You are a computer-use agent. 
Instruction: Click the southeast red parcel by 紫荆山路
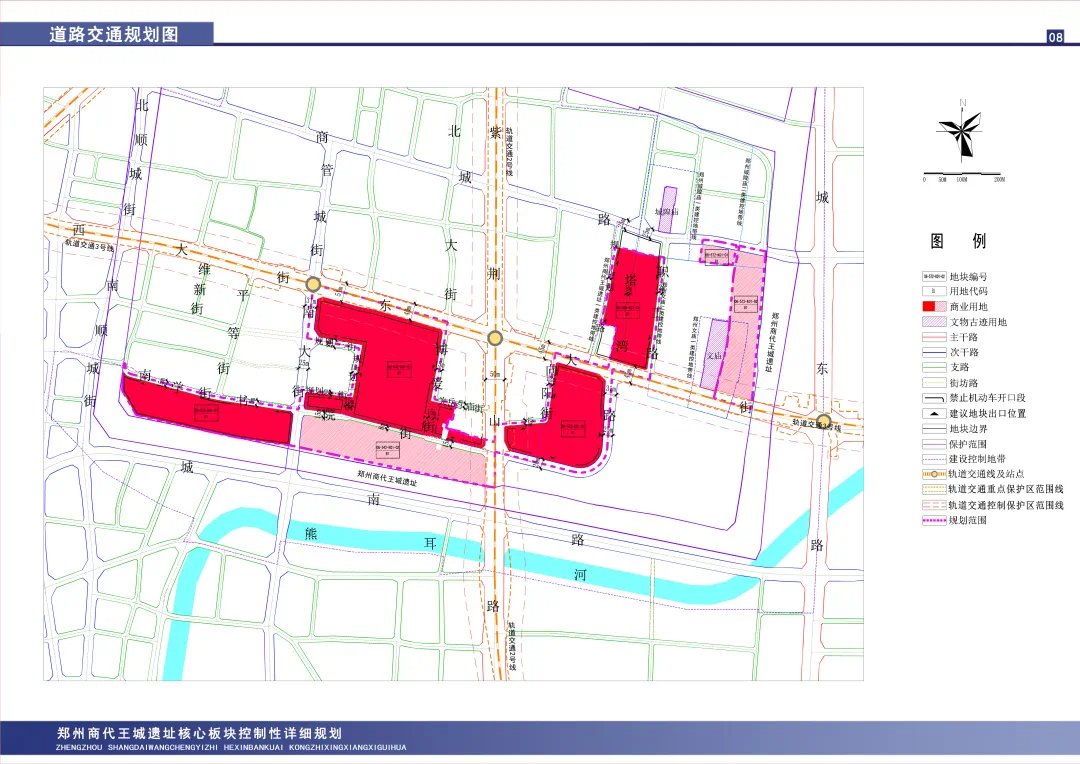pyautogui.click(x=558, y=420)
